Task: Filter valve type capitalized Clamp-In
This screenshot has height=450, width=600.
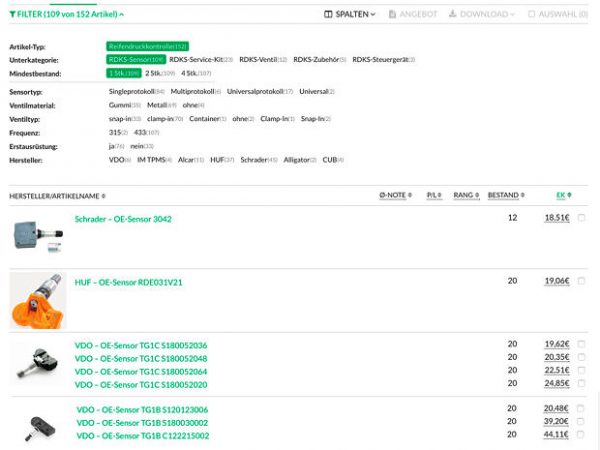Action: [x=277, y=119]
